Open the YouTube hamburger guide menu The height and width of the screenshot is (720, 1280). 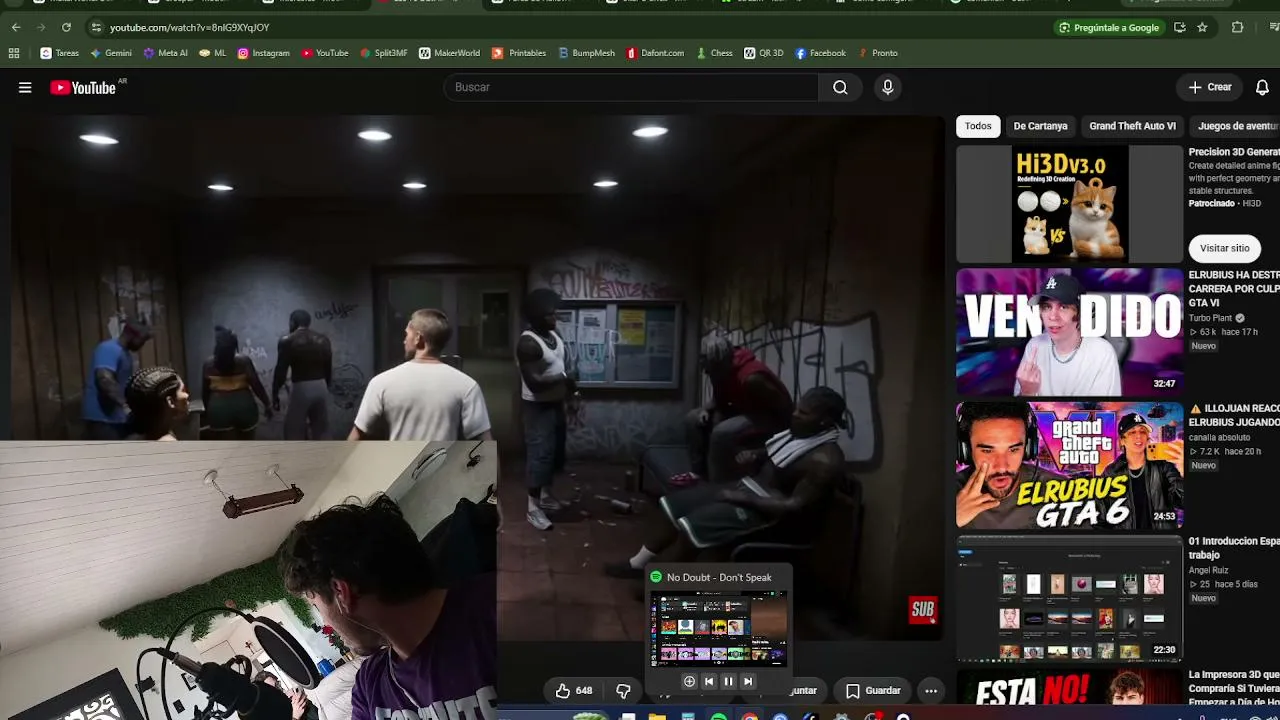[25, 88]
